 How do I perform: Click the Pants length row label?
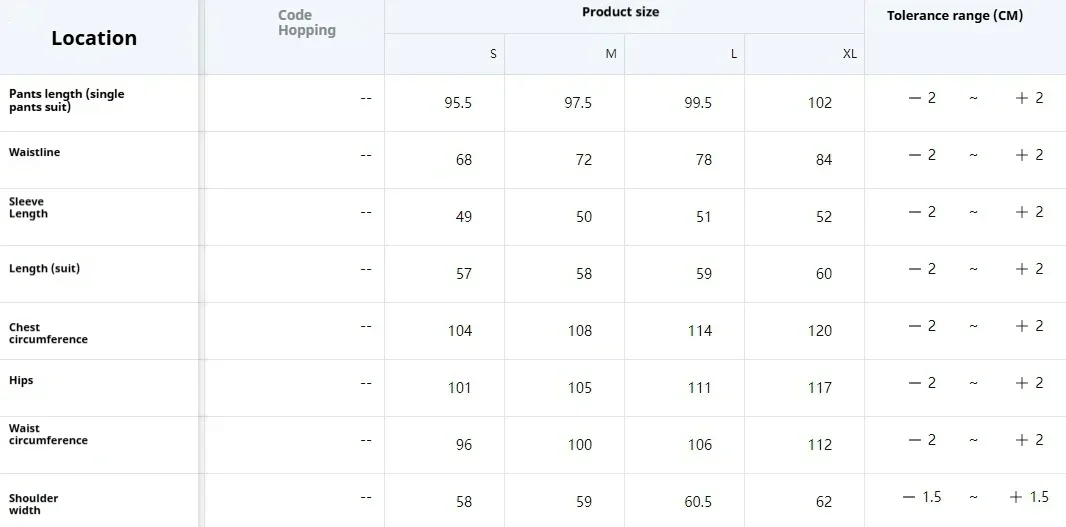67,100
